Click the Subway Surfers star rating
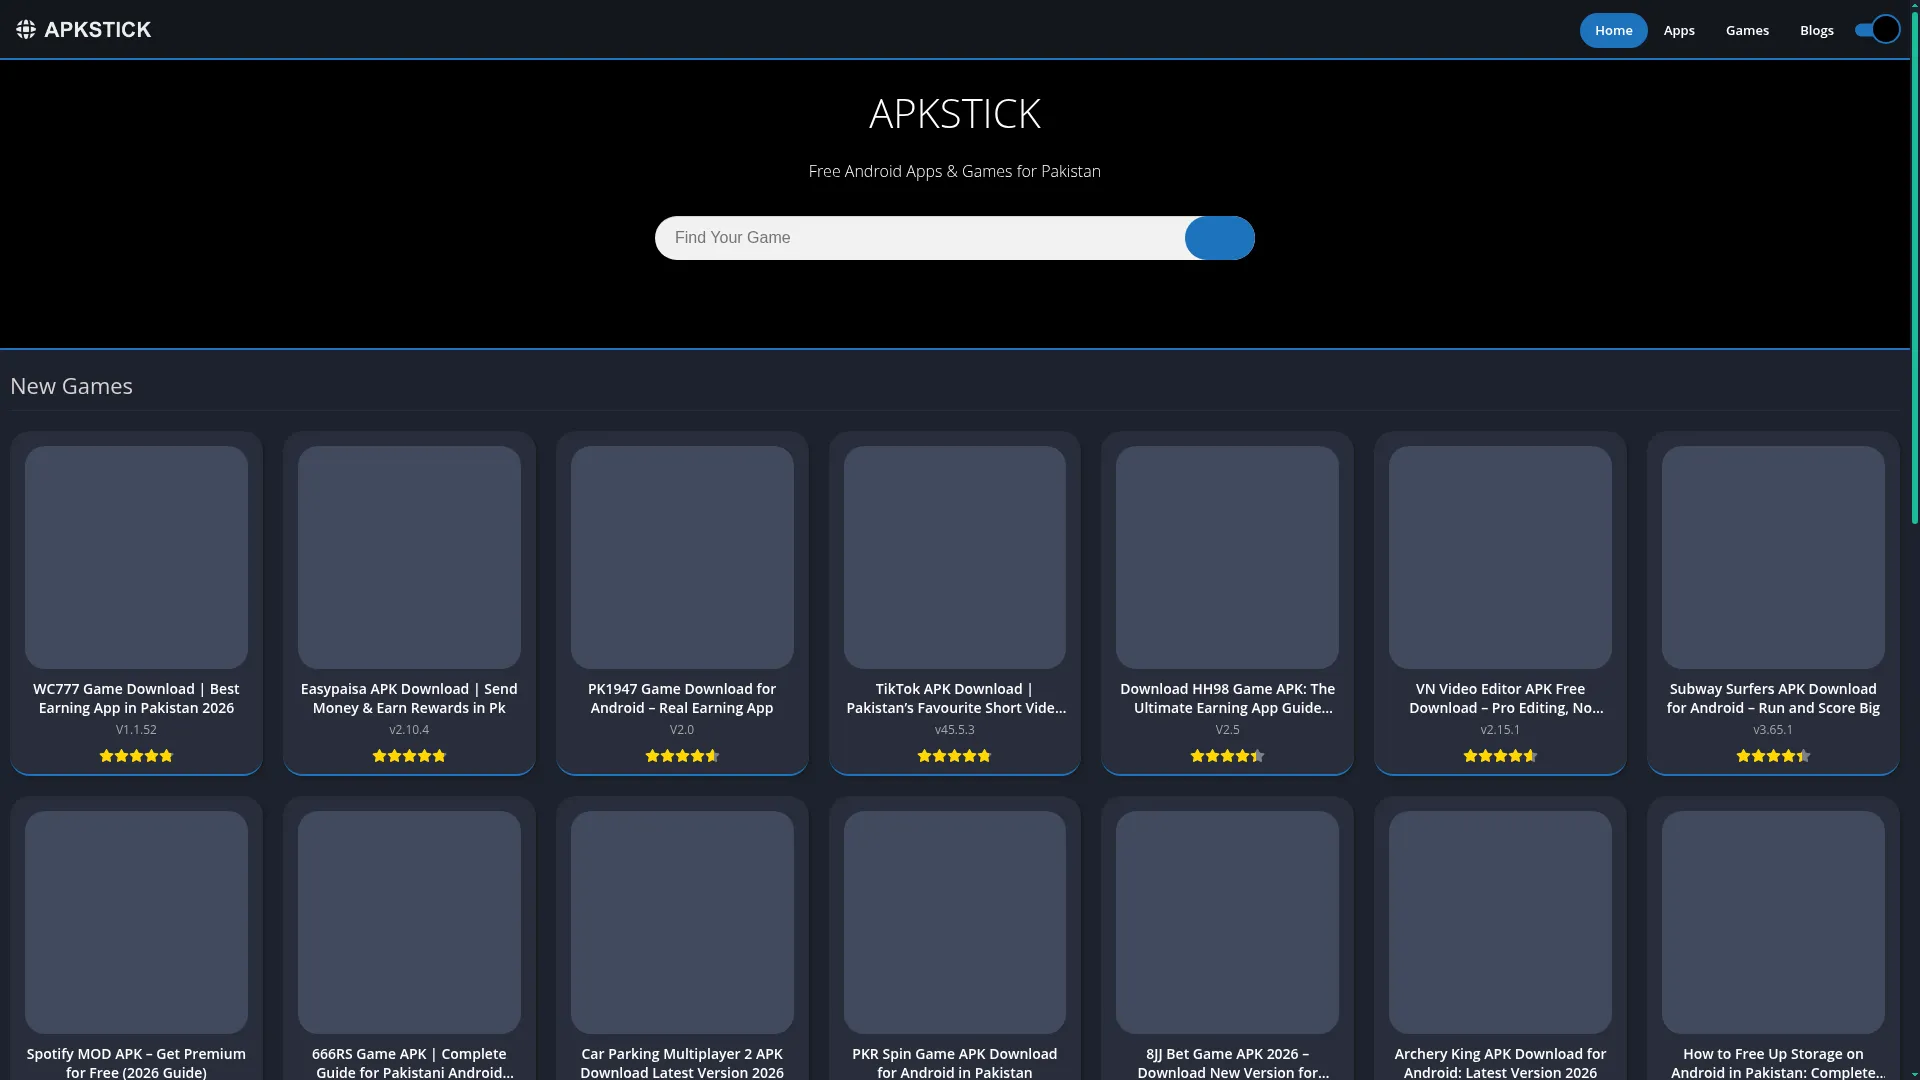 point(1773,756)
